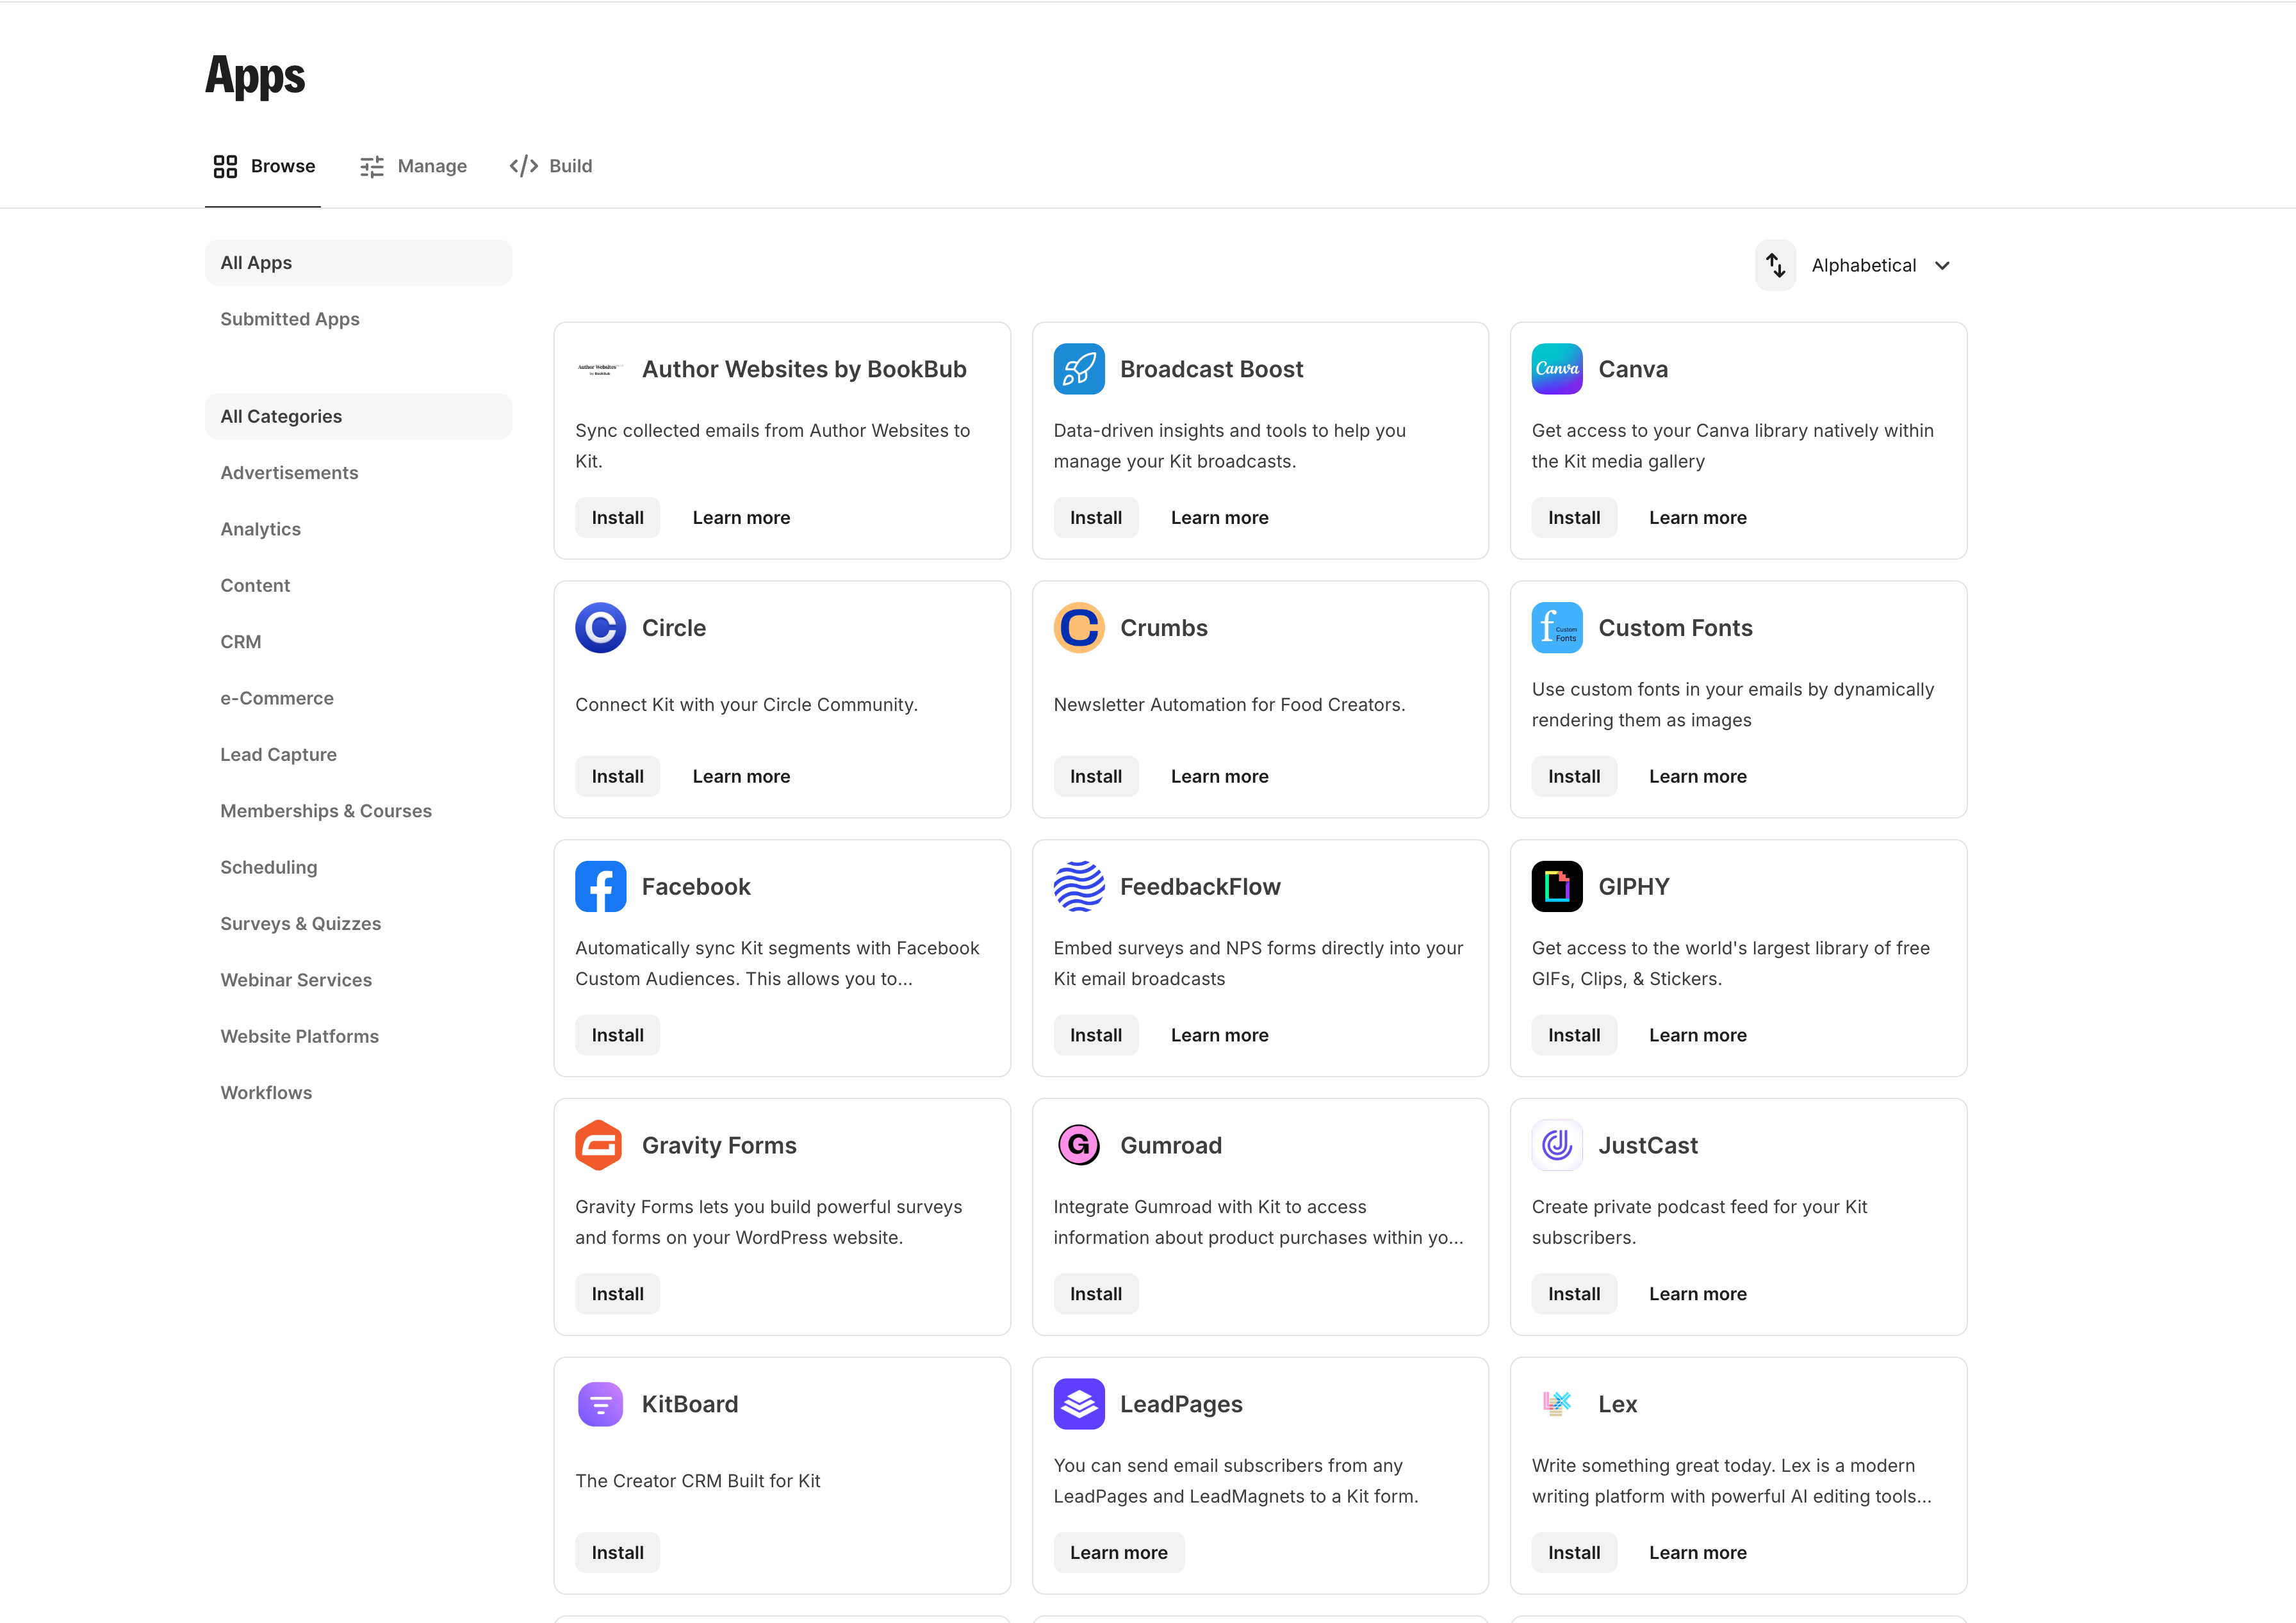
Task: Filter by Website Platforms category
Action: [358, 1036]
